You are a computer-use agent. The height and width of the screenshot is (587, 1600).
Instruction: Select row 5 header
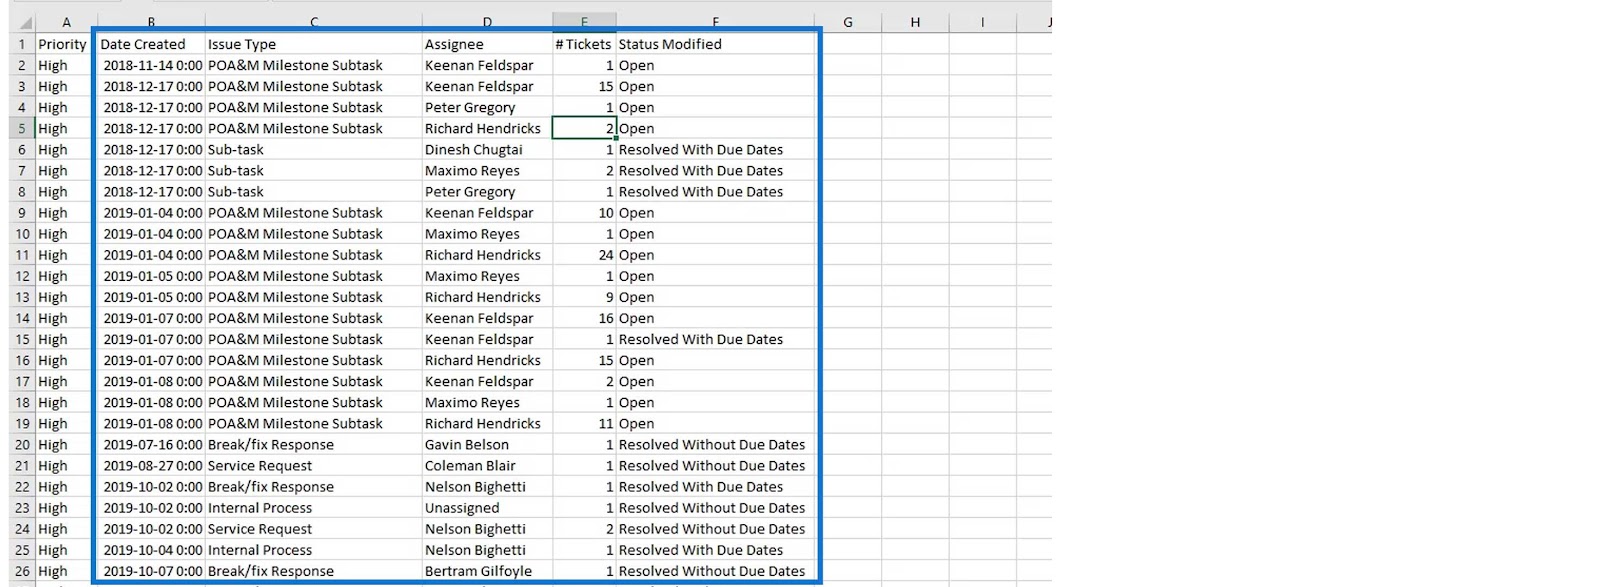[x=22, y=128]
